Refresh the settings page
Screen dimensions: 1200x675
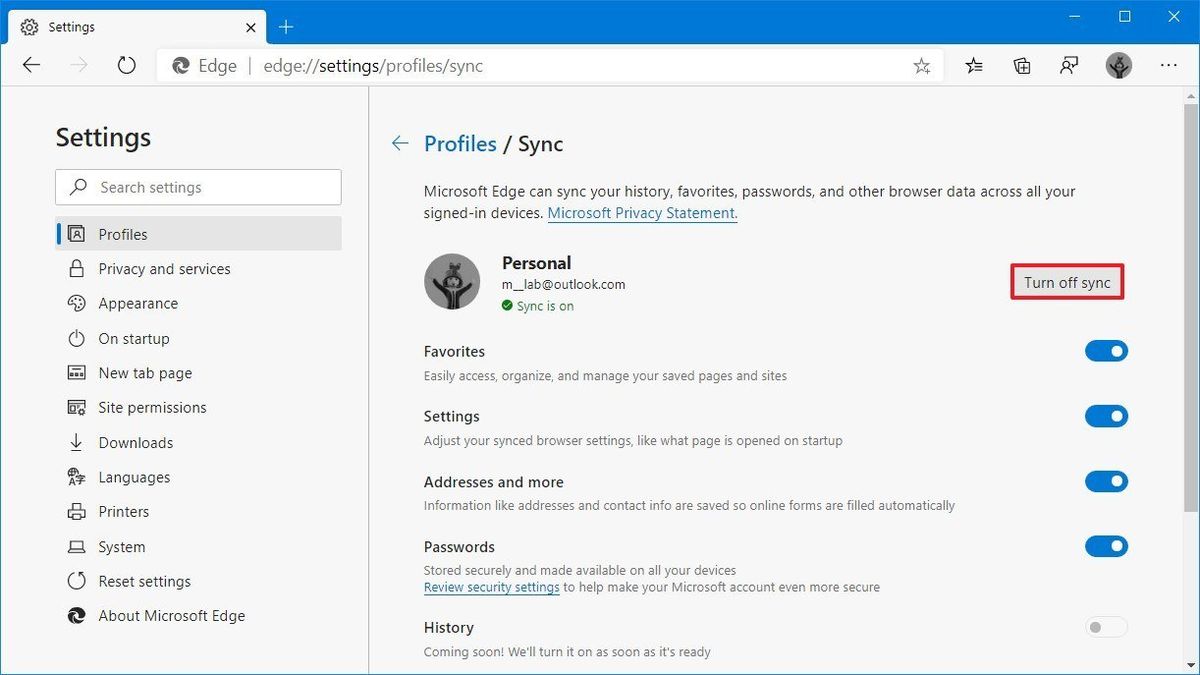click(x=125, y=64)
